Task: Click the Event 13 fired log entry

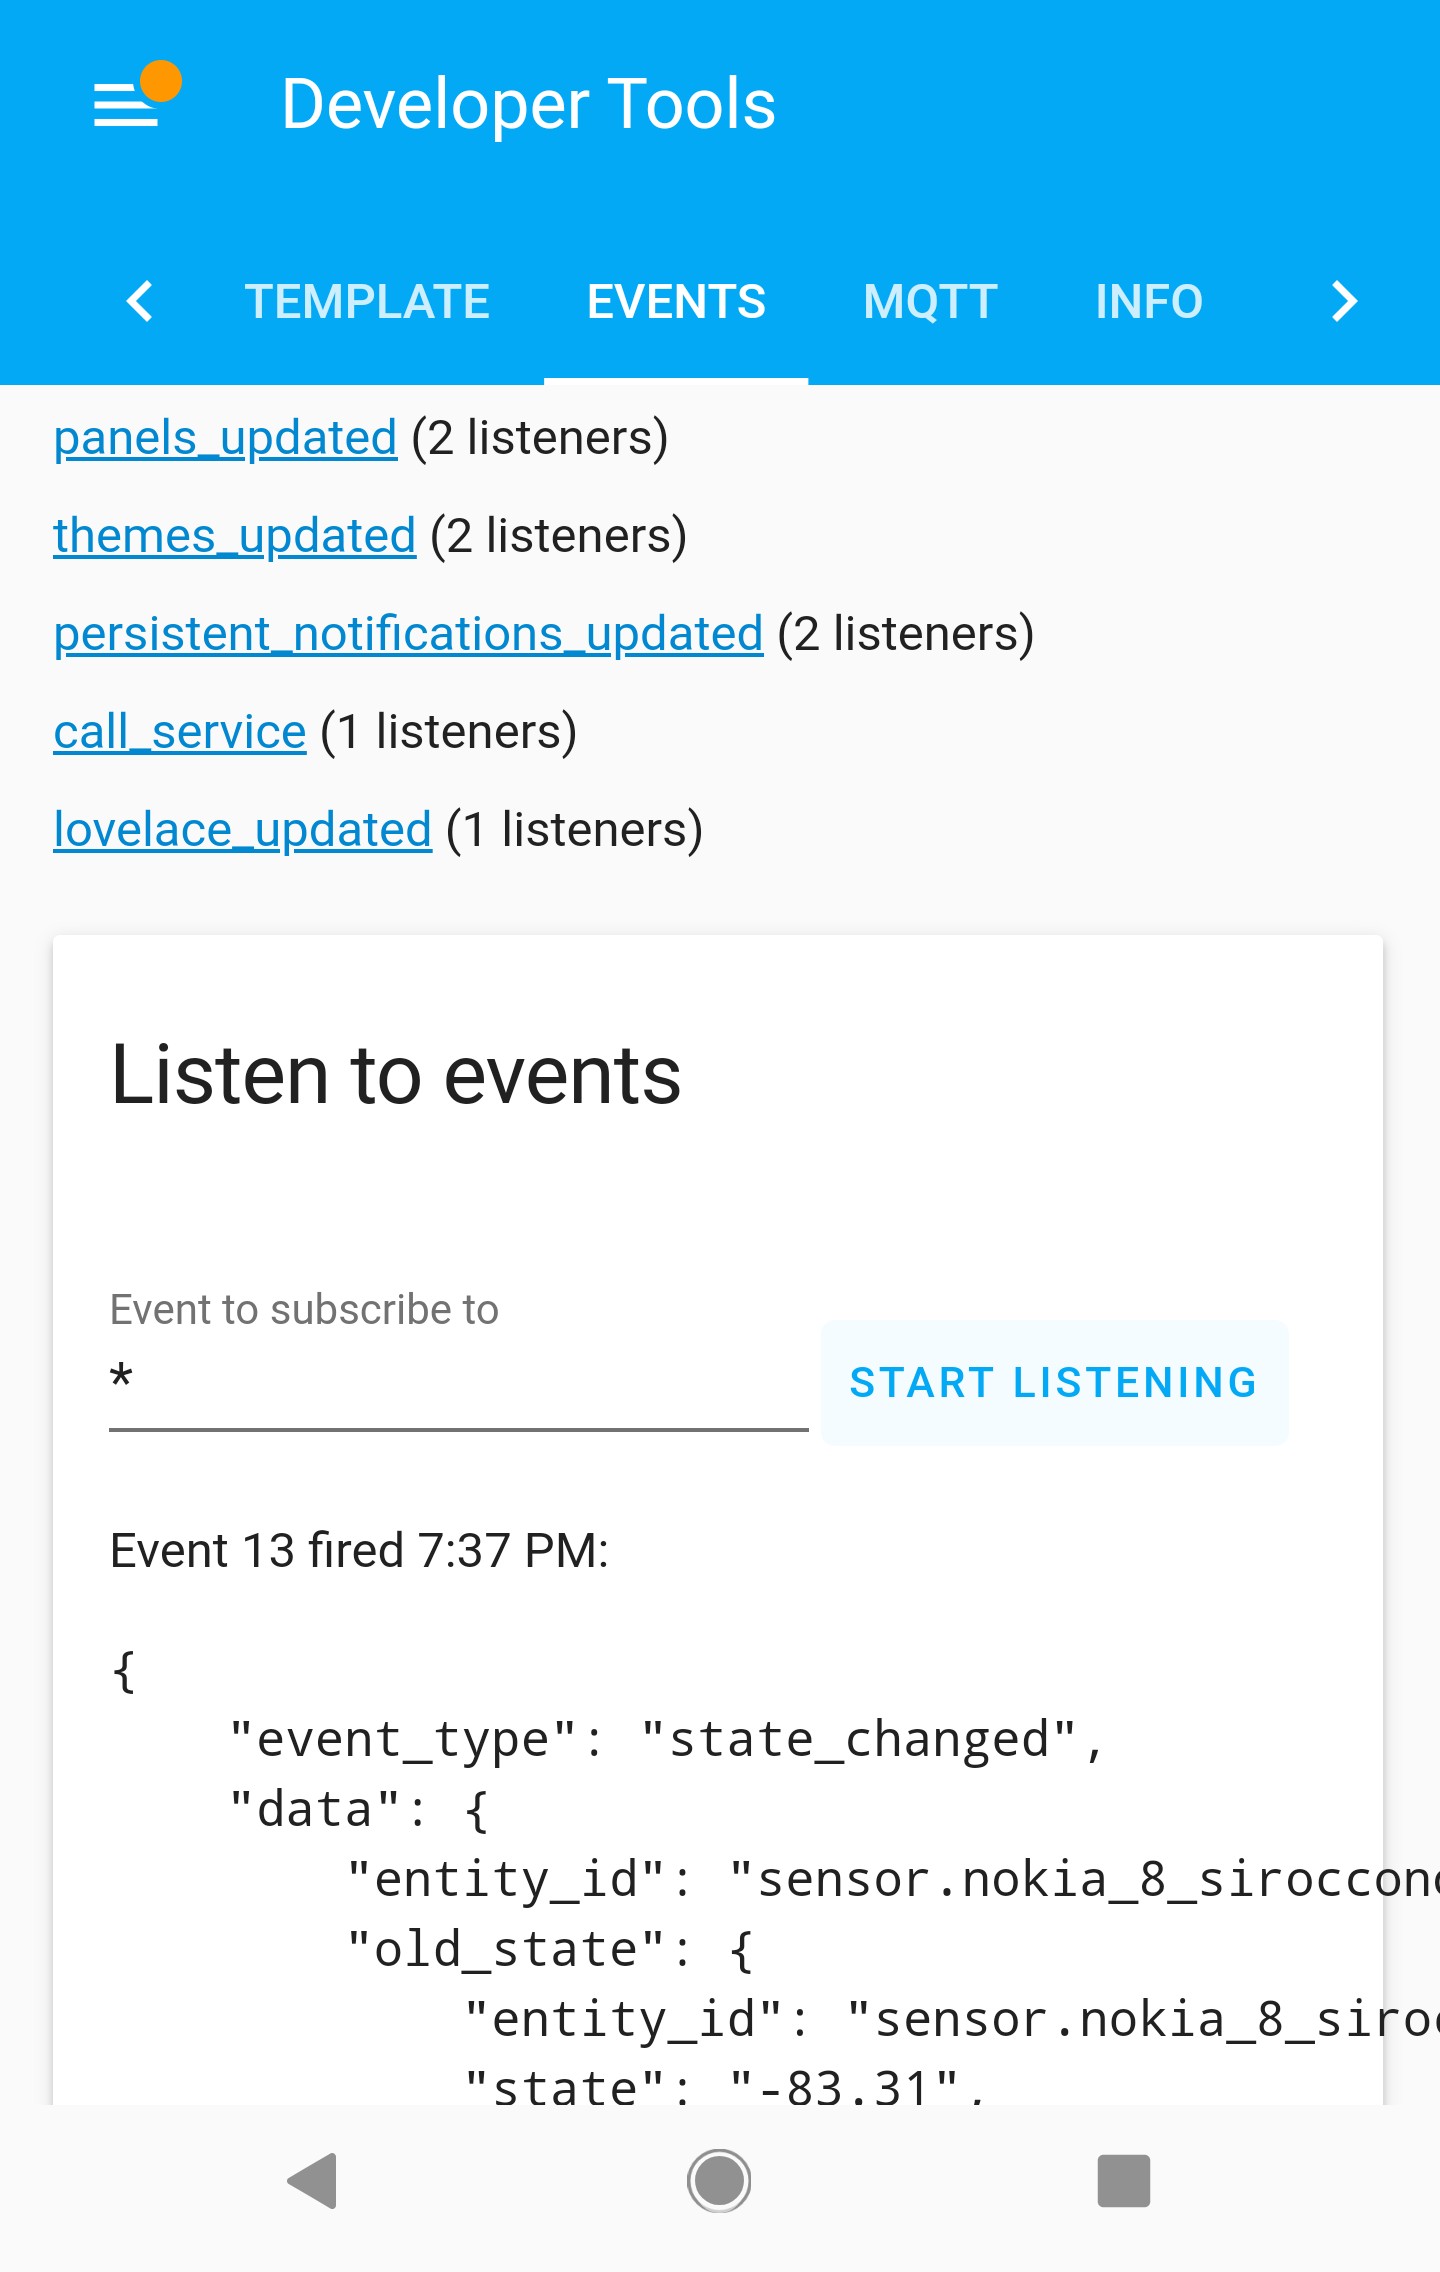Action: coord(360,1550)
